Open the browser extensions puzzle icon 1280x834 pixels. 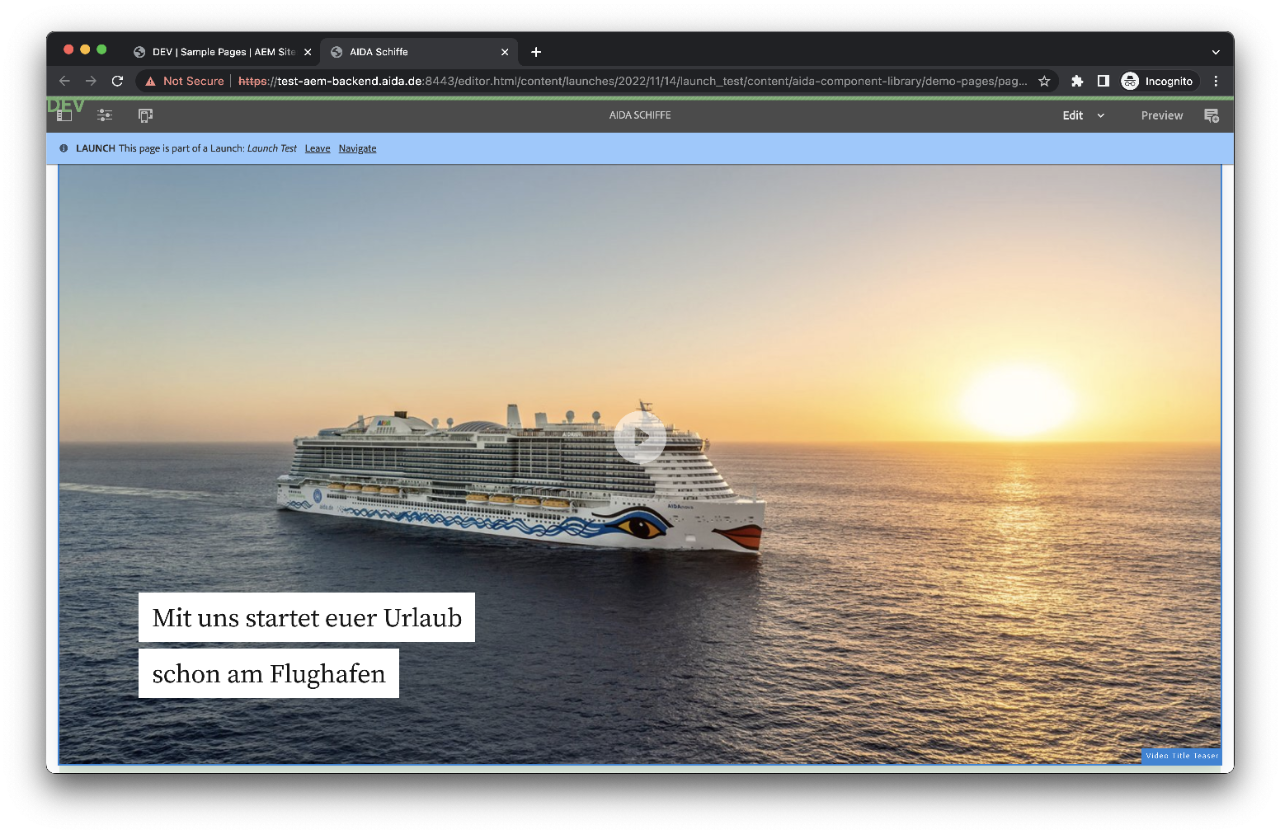tap(1077, 81)
